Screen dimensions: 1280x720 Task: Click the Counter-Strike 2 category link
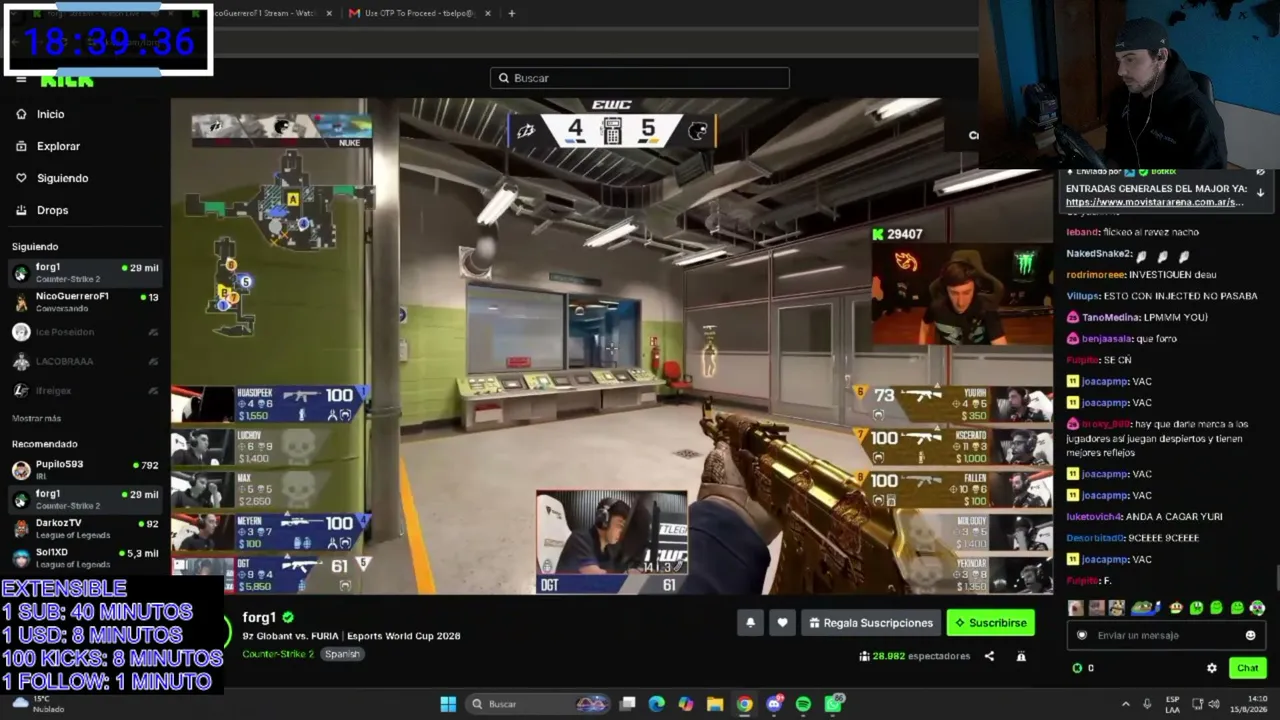tap(278, 654)
